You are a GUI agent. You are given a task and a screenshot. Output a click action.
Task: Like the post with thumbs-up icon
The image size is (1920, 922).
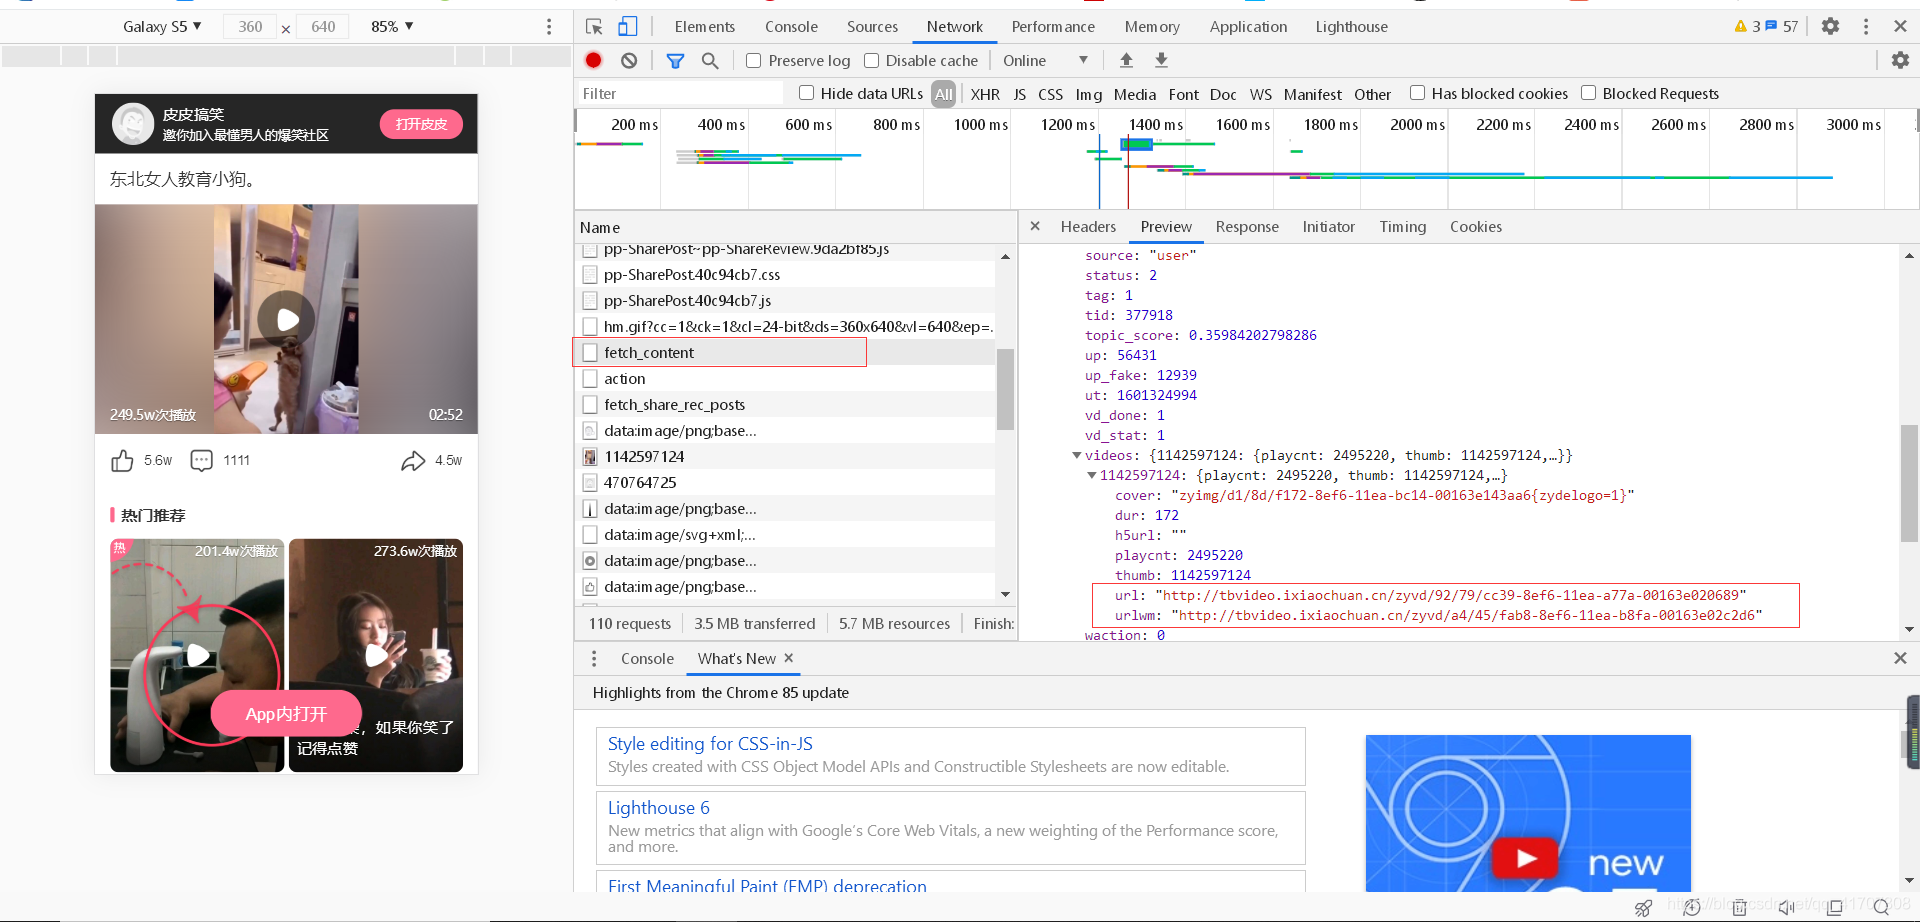click(122, 461)
